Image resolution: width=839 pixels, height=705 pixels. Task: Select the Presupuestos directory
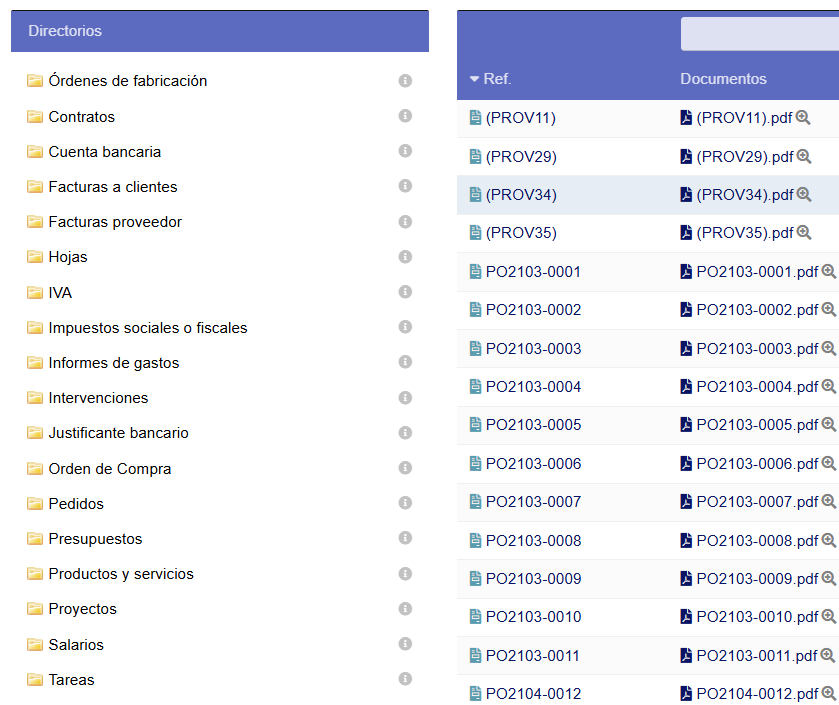(95, 539)
